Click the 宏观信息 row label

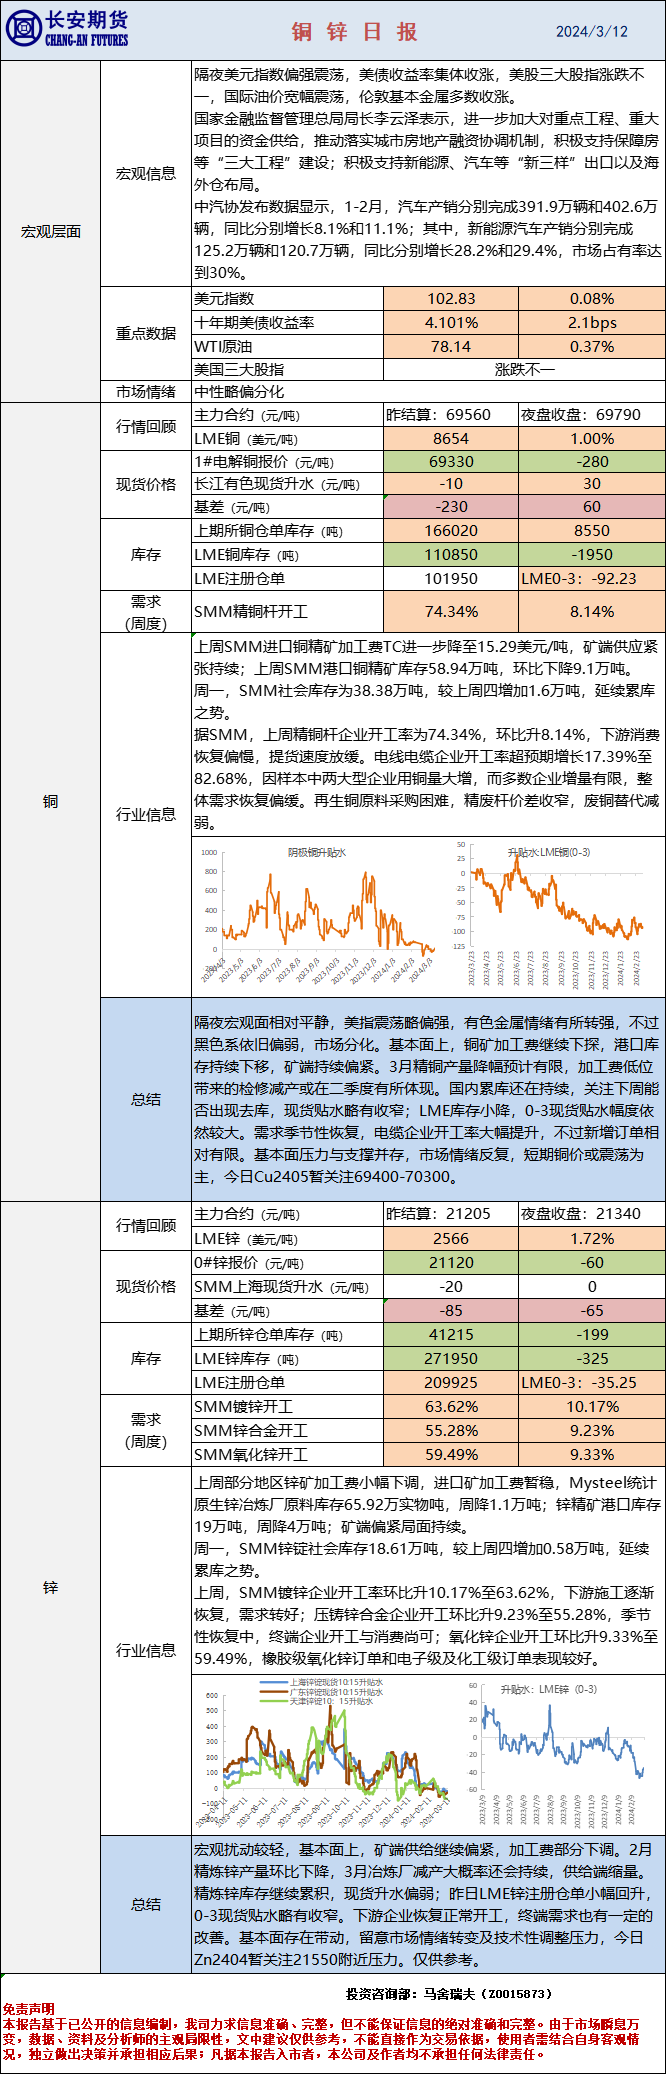(146, 174)
